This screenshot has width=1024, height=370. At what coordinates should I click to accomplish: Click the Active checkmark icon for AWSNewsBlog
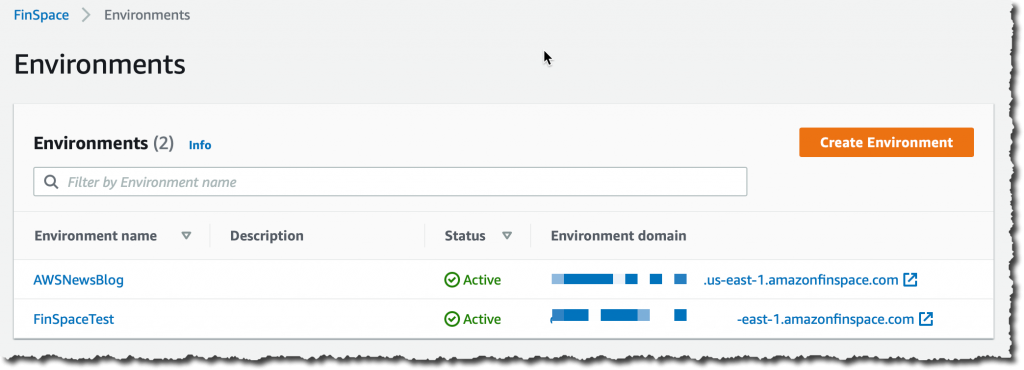[x=452, y=280]
